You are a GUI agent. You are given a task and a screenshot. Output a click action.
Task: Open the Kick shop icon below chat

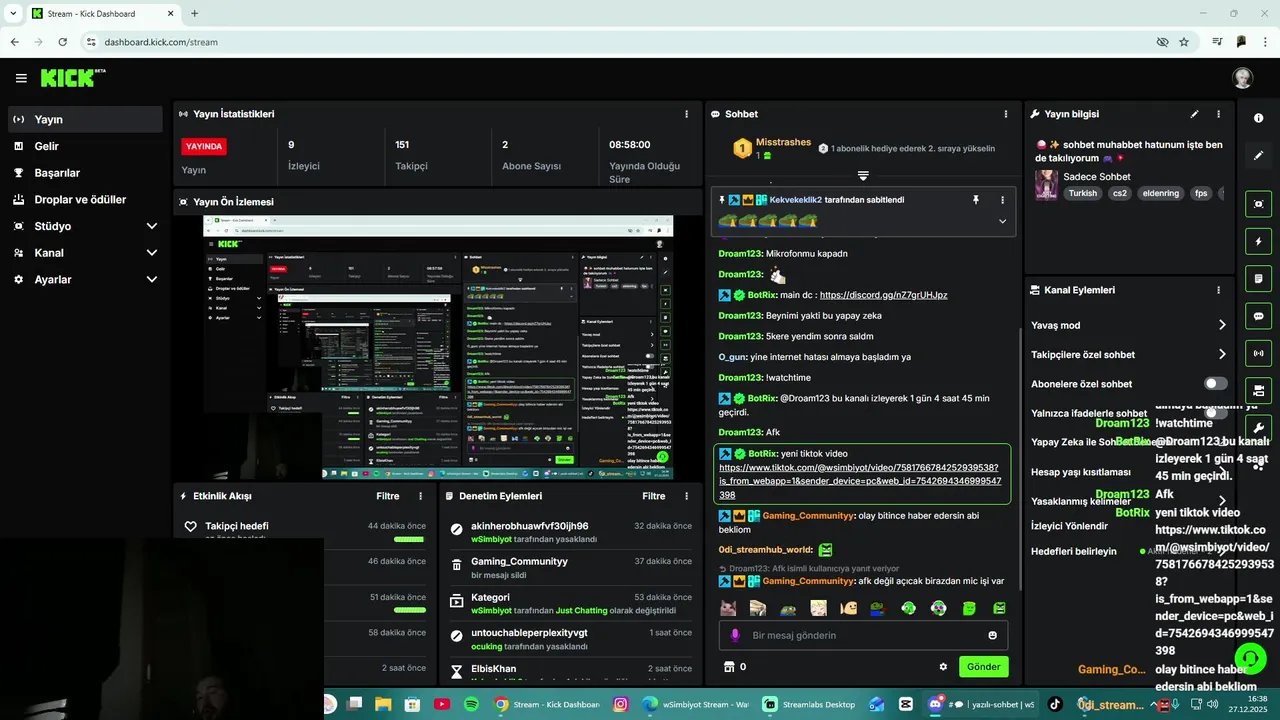729,667
